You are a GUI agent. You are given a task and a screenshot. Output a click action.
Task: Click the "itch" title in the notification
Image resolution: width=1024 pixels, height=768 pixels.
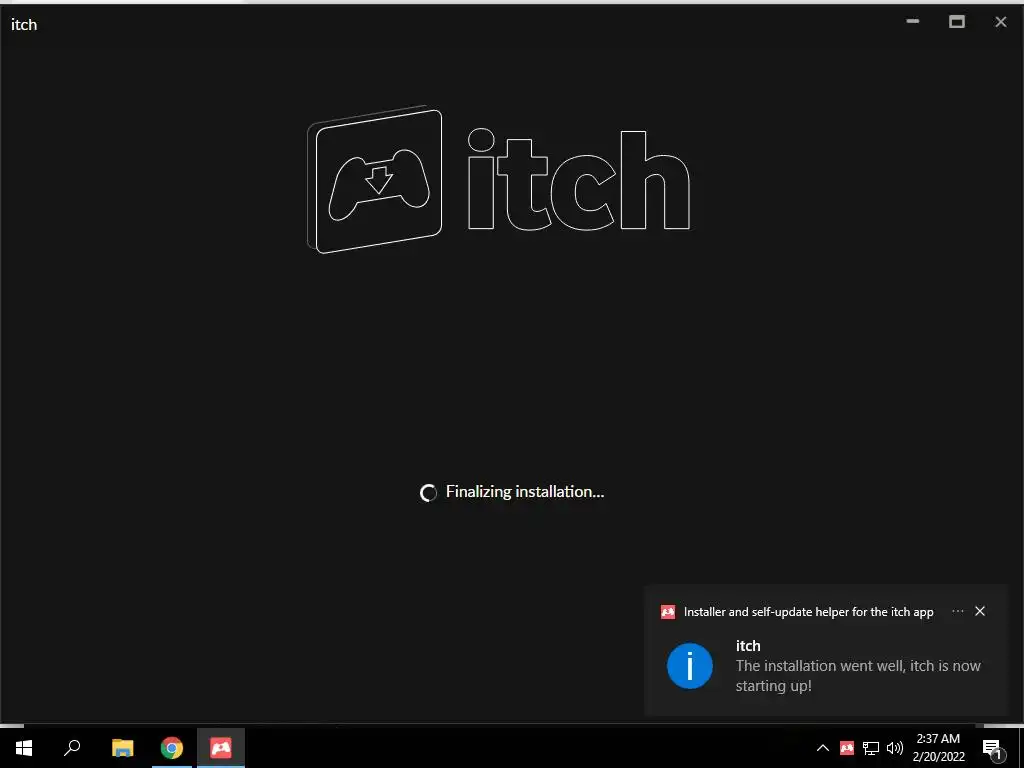pyautogui.click(x=748, y=646)
